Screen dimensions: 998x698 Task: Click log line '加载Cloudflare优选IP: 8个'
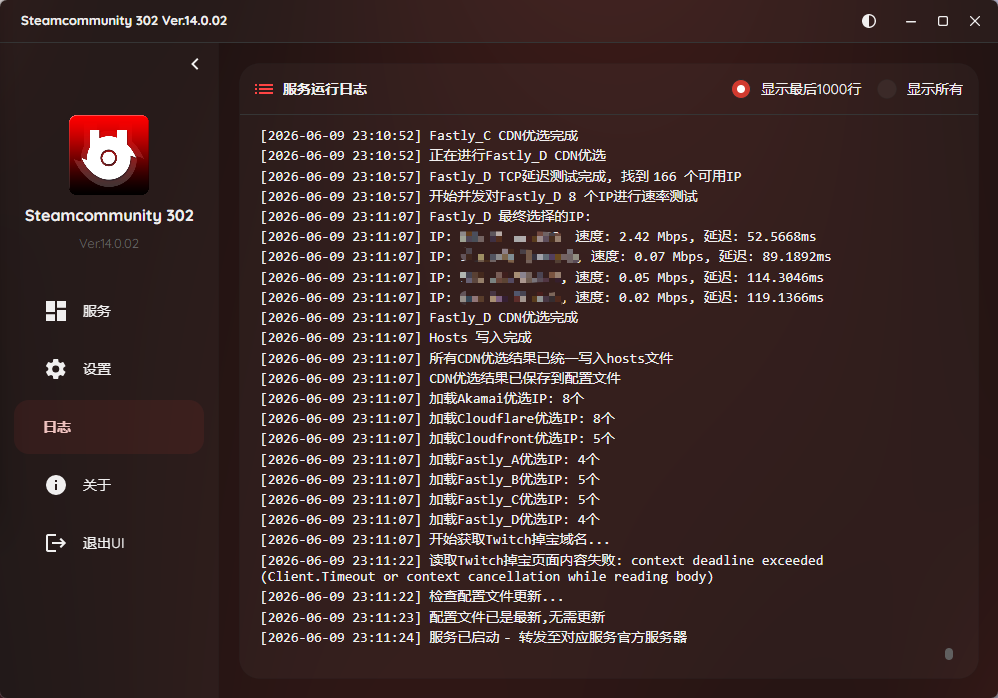tap(438, 418)
